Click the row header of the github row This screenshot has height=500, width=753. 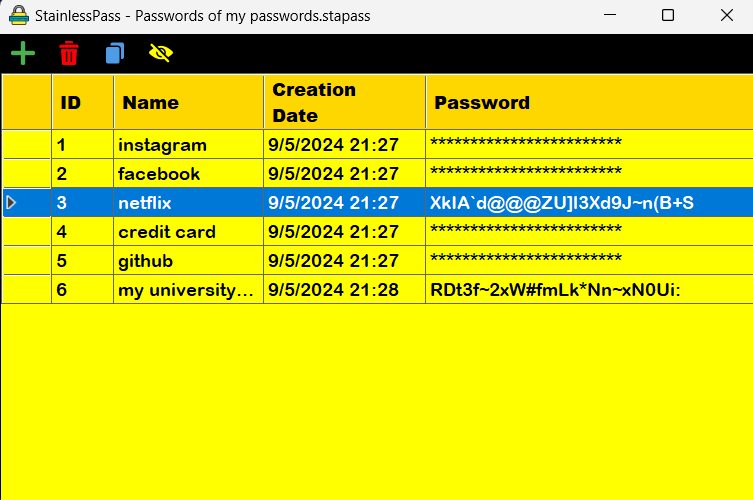click(27, 260)
